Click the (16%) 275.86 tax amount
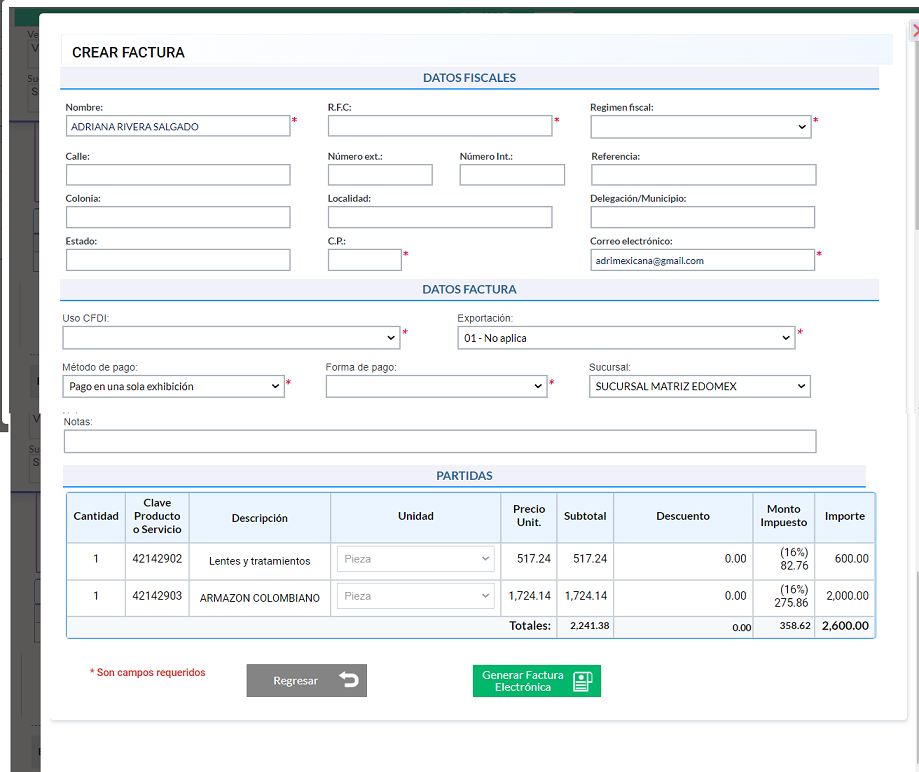 (x=791, y=596)
